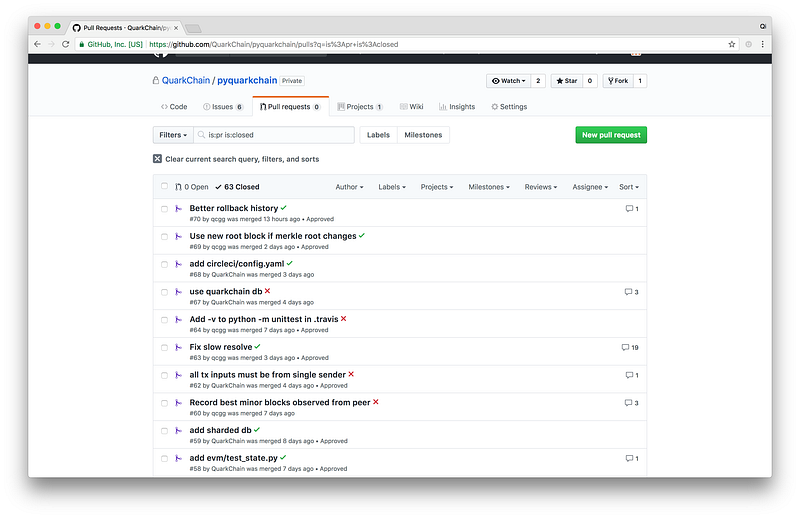This screenshot has width=800, height=518.
Task: Click the New pull request button
Action: [611, 135]
